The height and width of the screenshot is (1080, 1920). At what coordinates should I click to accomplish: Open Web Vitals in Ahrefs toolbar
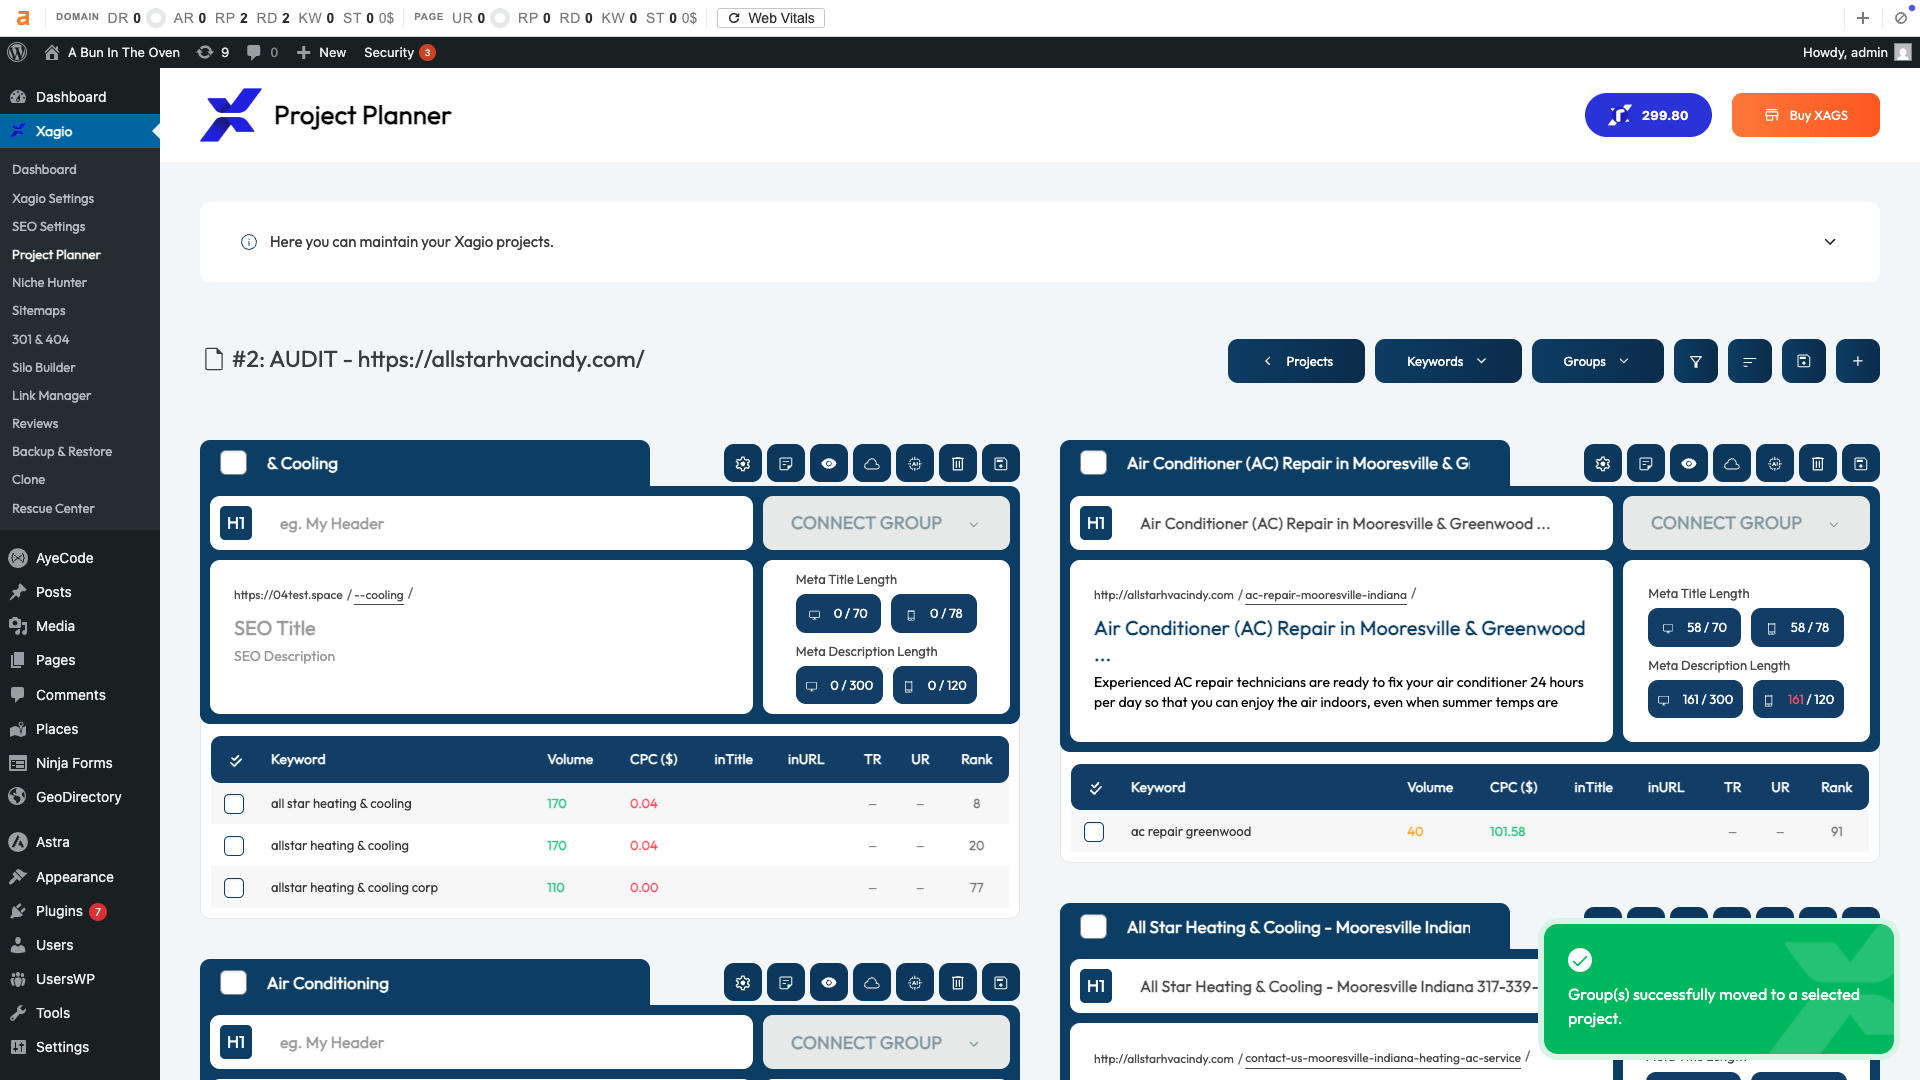[x=771, y=18]
